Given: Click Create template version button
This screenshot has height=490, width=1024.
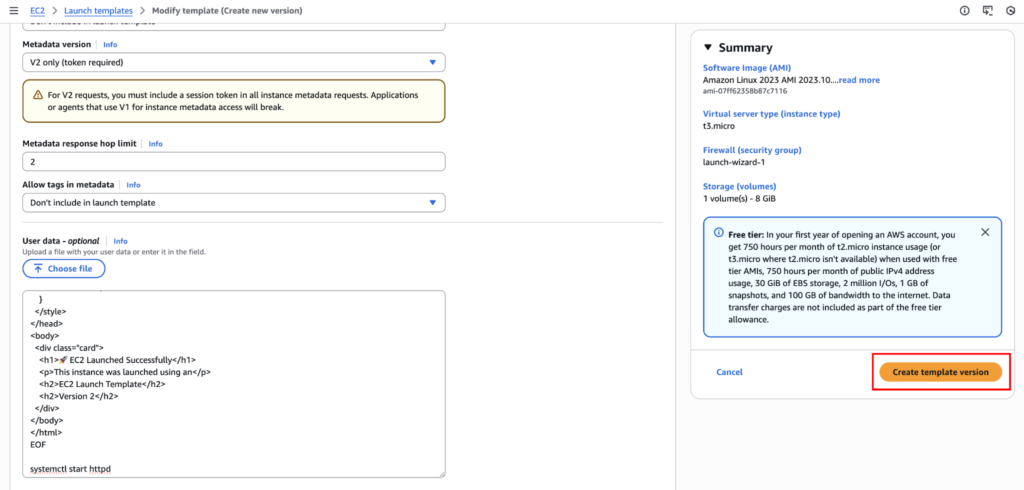Looking at the screenshot, I should pos(940,372).
